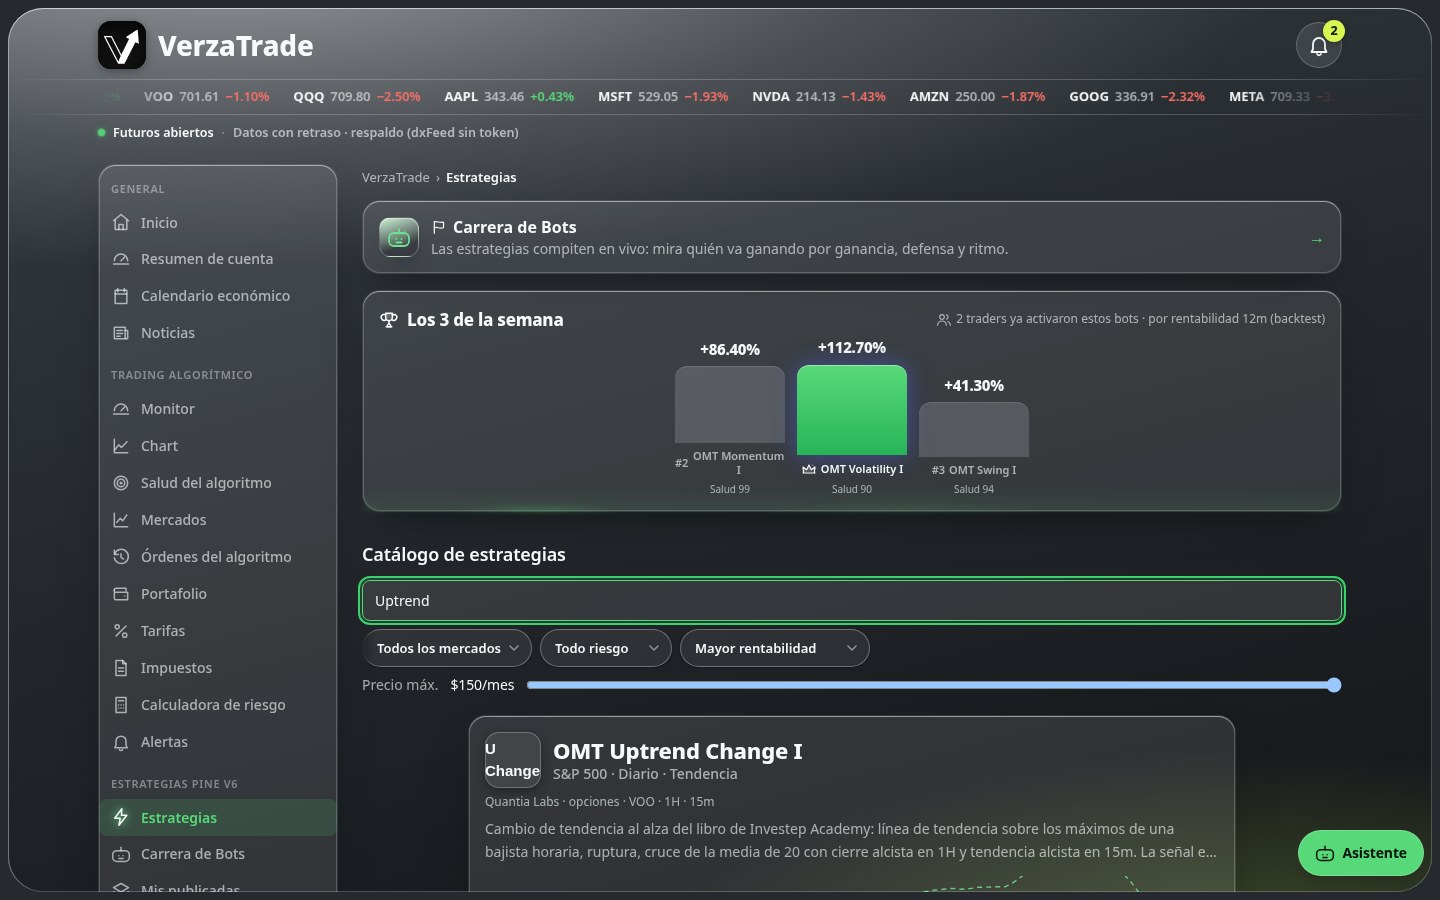Open the Mayor rentabilidad sort dropdown
The width and height of the screenshot is (1440, 900).
775,648
